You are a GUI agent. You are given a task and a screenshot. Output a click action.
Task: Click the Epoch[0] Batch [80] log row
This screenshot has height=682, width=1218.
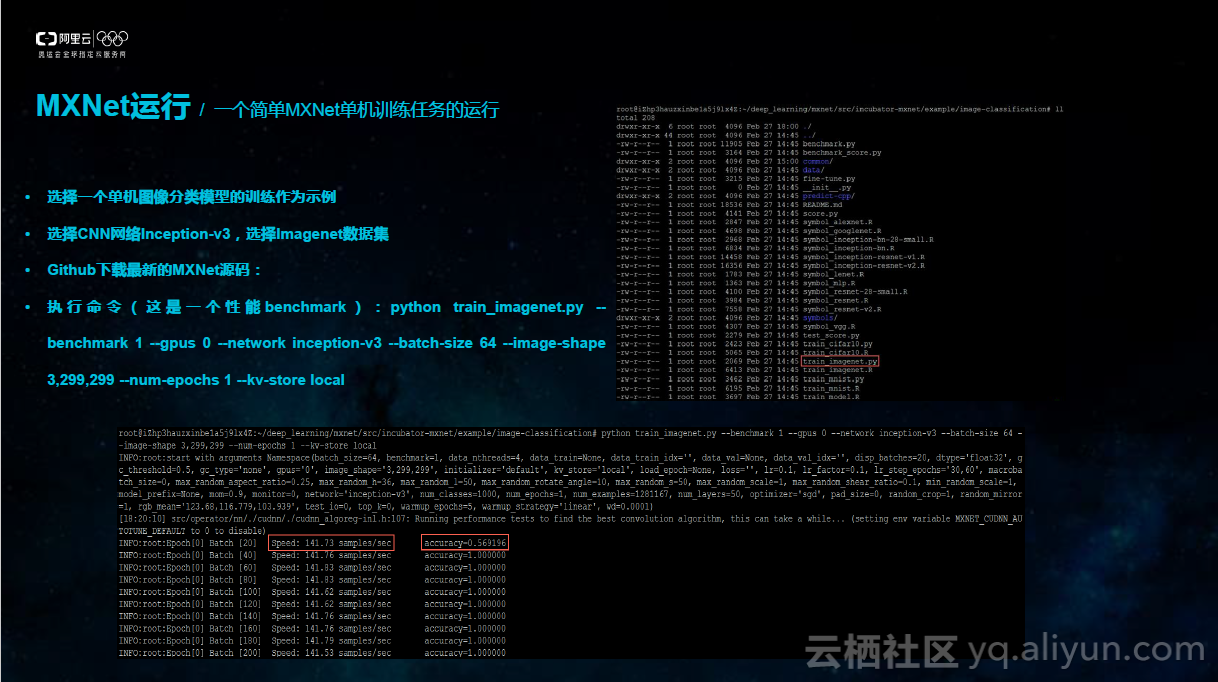click(x=312, y=580)
